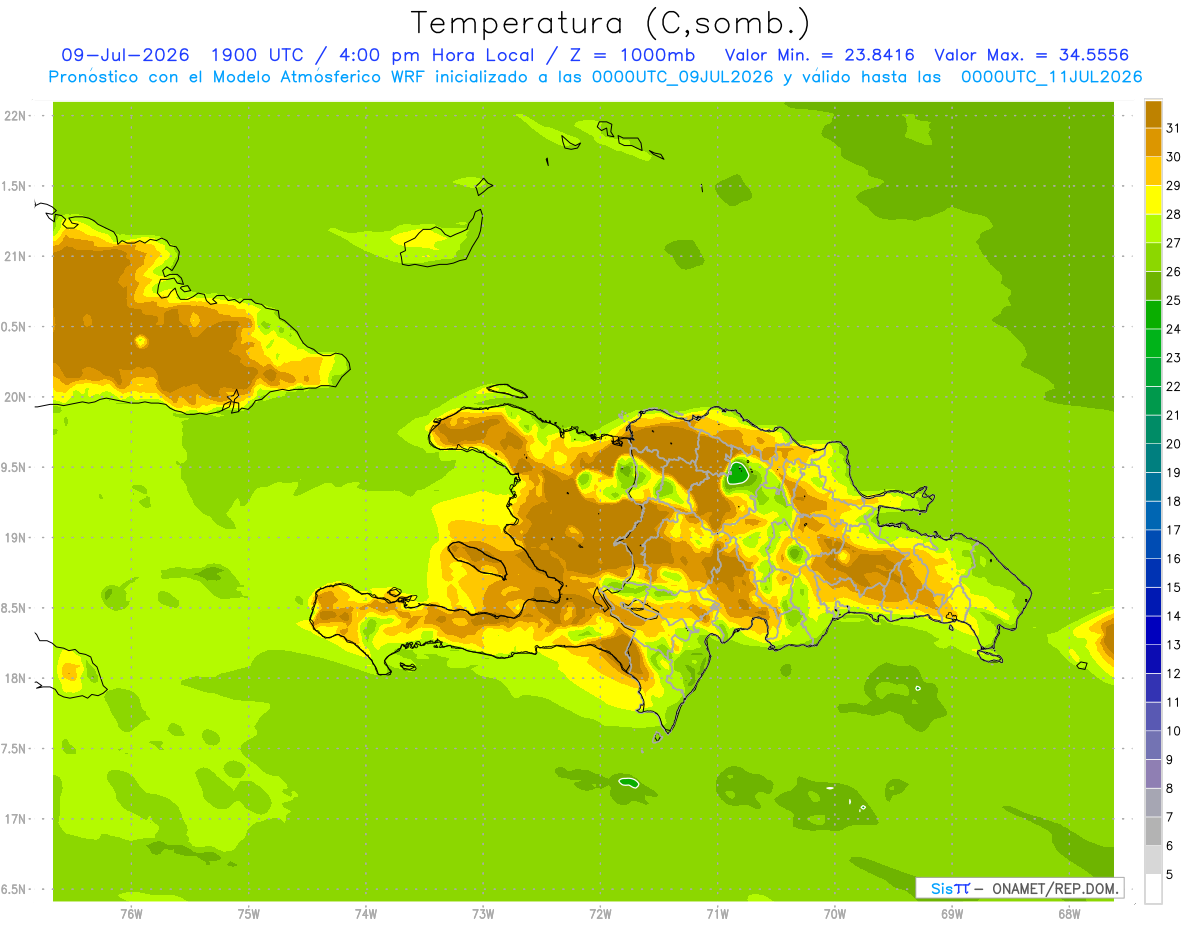Pick the legend swatch between 20 and 21
The height and width of the screenshot is (927, 1200).
(x=1153, y=429)
